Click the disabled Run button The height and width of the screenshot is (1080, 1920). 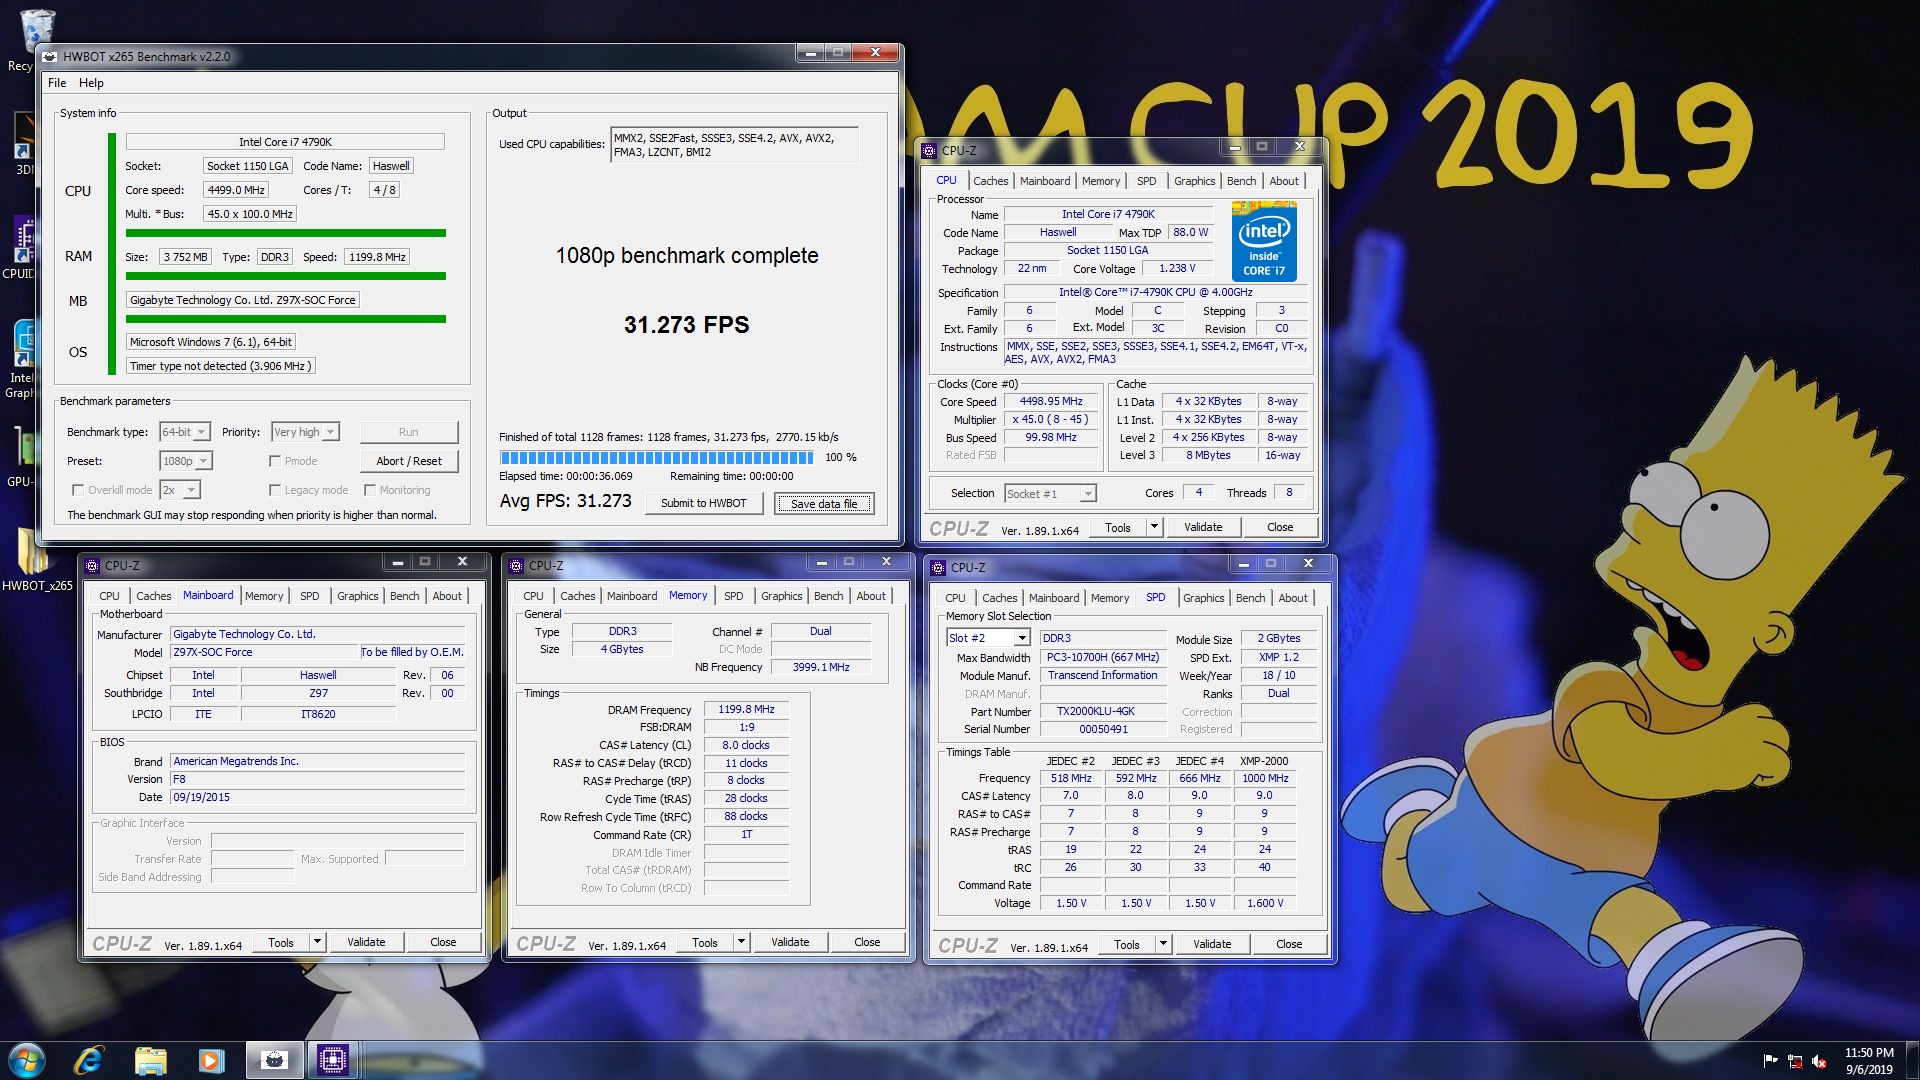[x=408, y=432]
